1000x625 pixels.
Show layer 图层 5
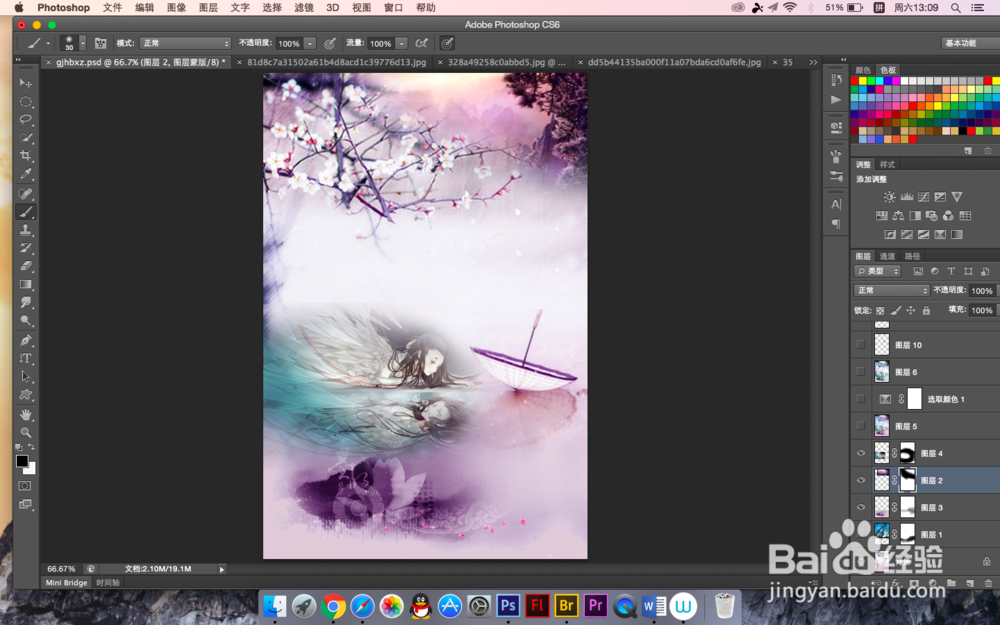[x=861, y=426]
